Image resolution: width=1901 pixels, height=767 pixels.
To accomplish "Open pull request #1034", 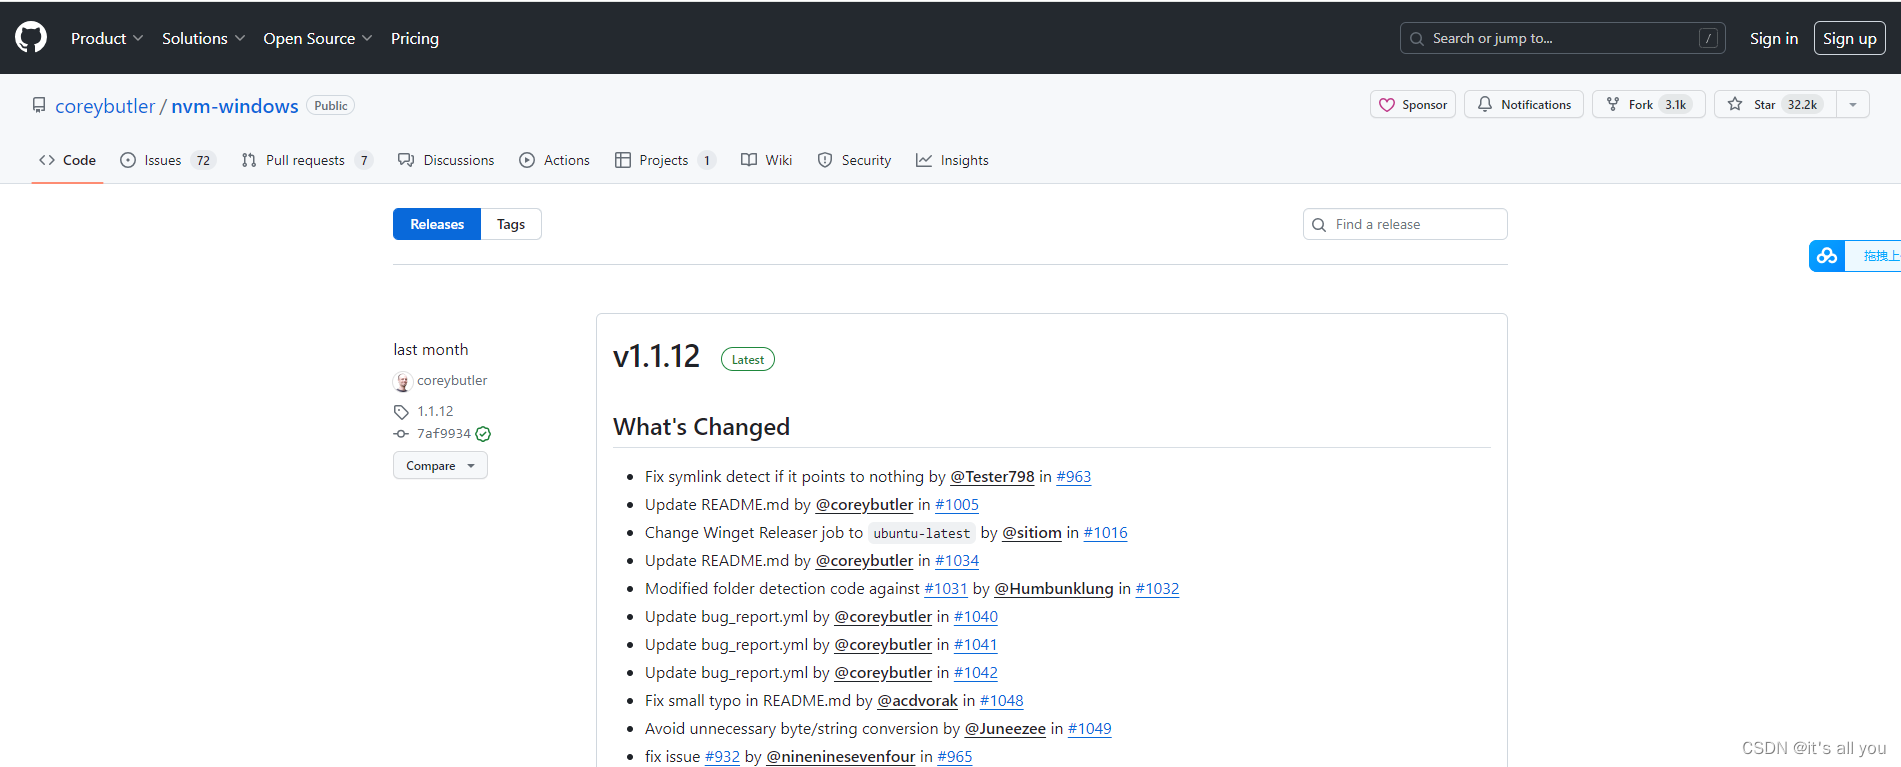I will pos(957,561).
